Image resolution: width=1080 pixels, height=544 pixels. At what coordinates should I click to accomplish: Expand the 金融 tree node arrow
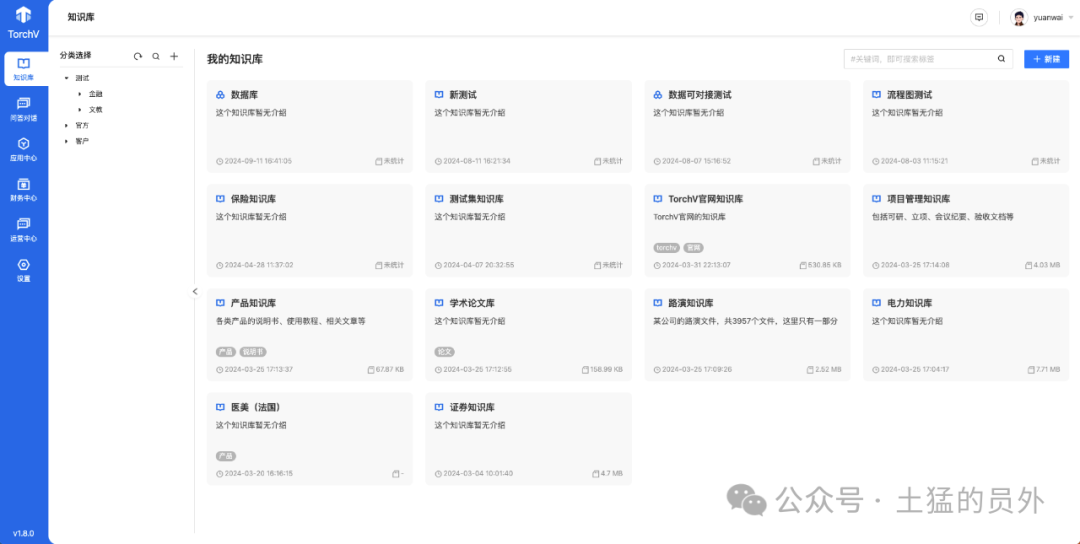(80, 94)
